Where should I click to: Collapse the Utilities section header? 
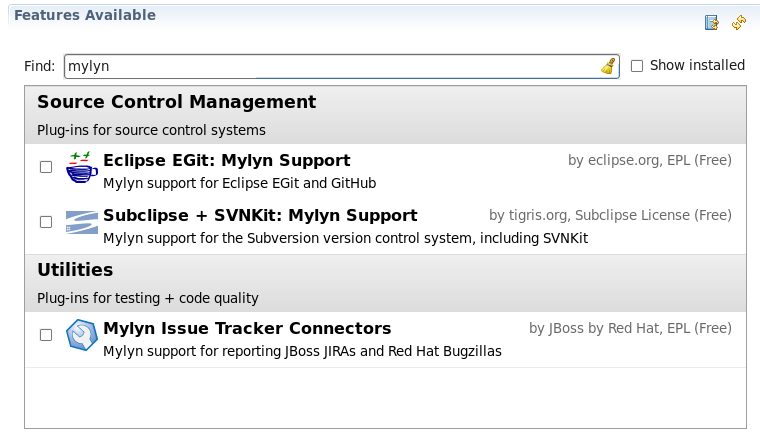[x=75, y=270]
